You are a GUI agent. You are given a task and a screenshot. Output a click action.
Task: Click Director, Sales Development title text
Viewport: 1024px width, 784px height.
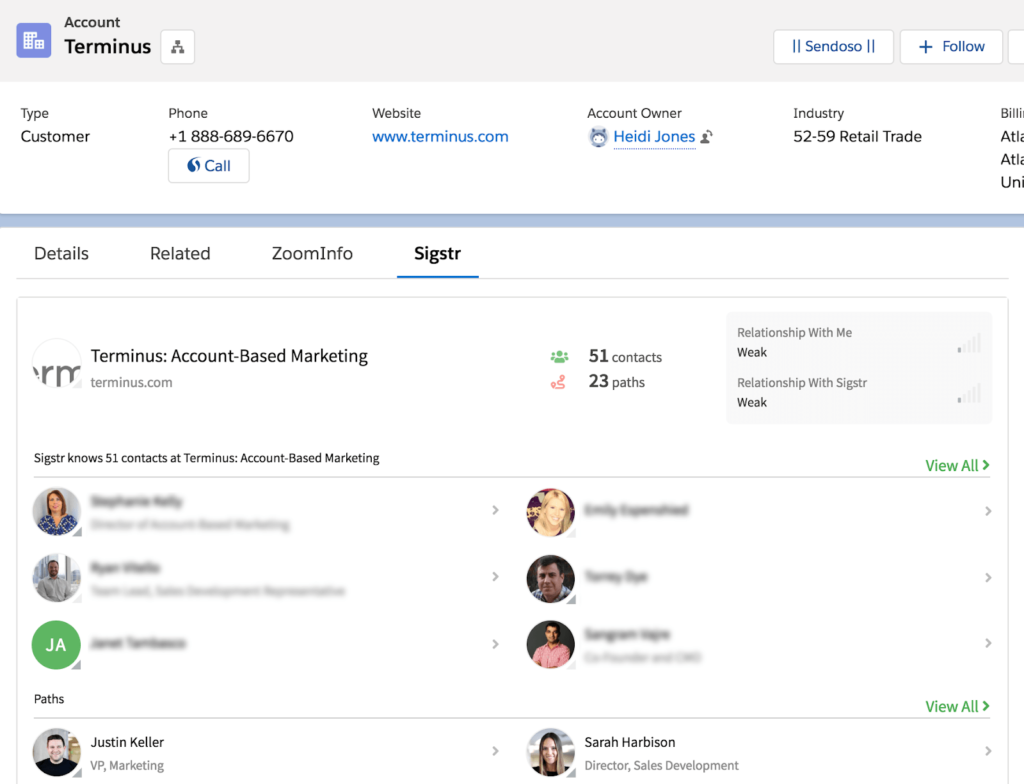tap(662, 765)
